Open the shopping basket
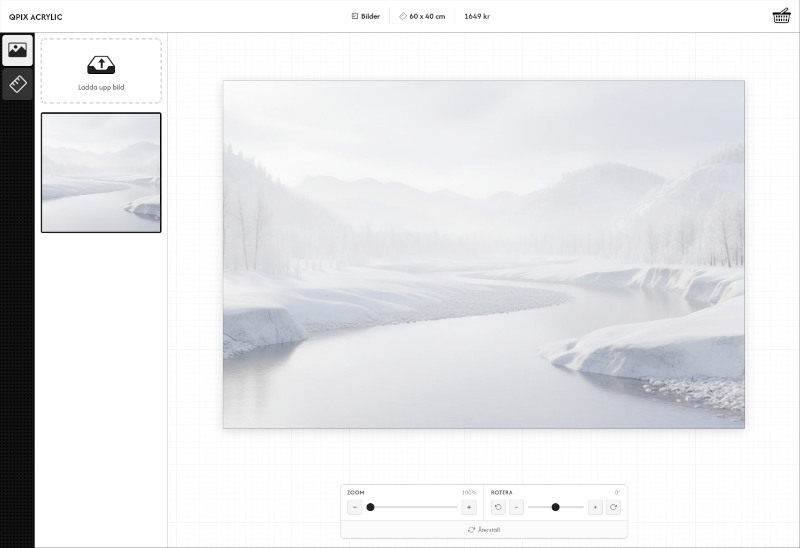Viewport: 800px width, 548px height. (781, 16)
